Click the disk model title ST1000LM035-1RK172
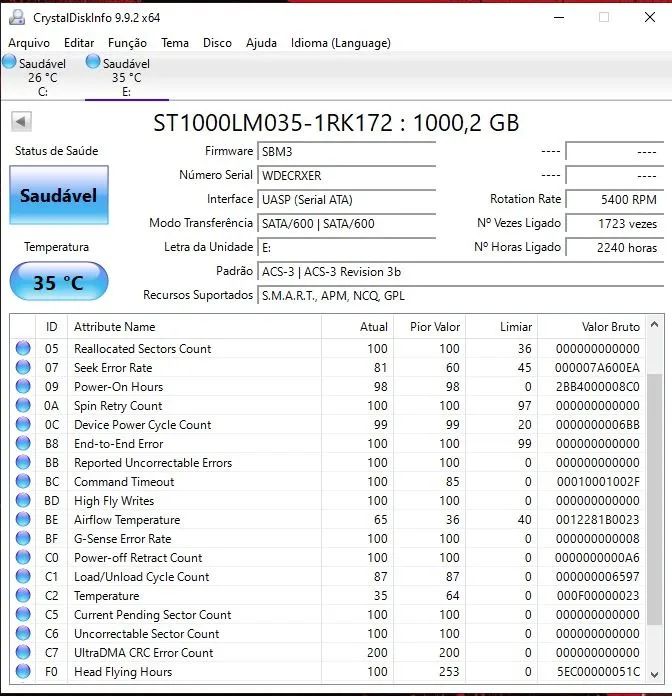672x696 pixels. pyautogui.click(x=273, y=123)
